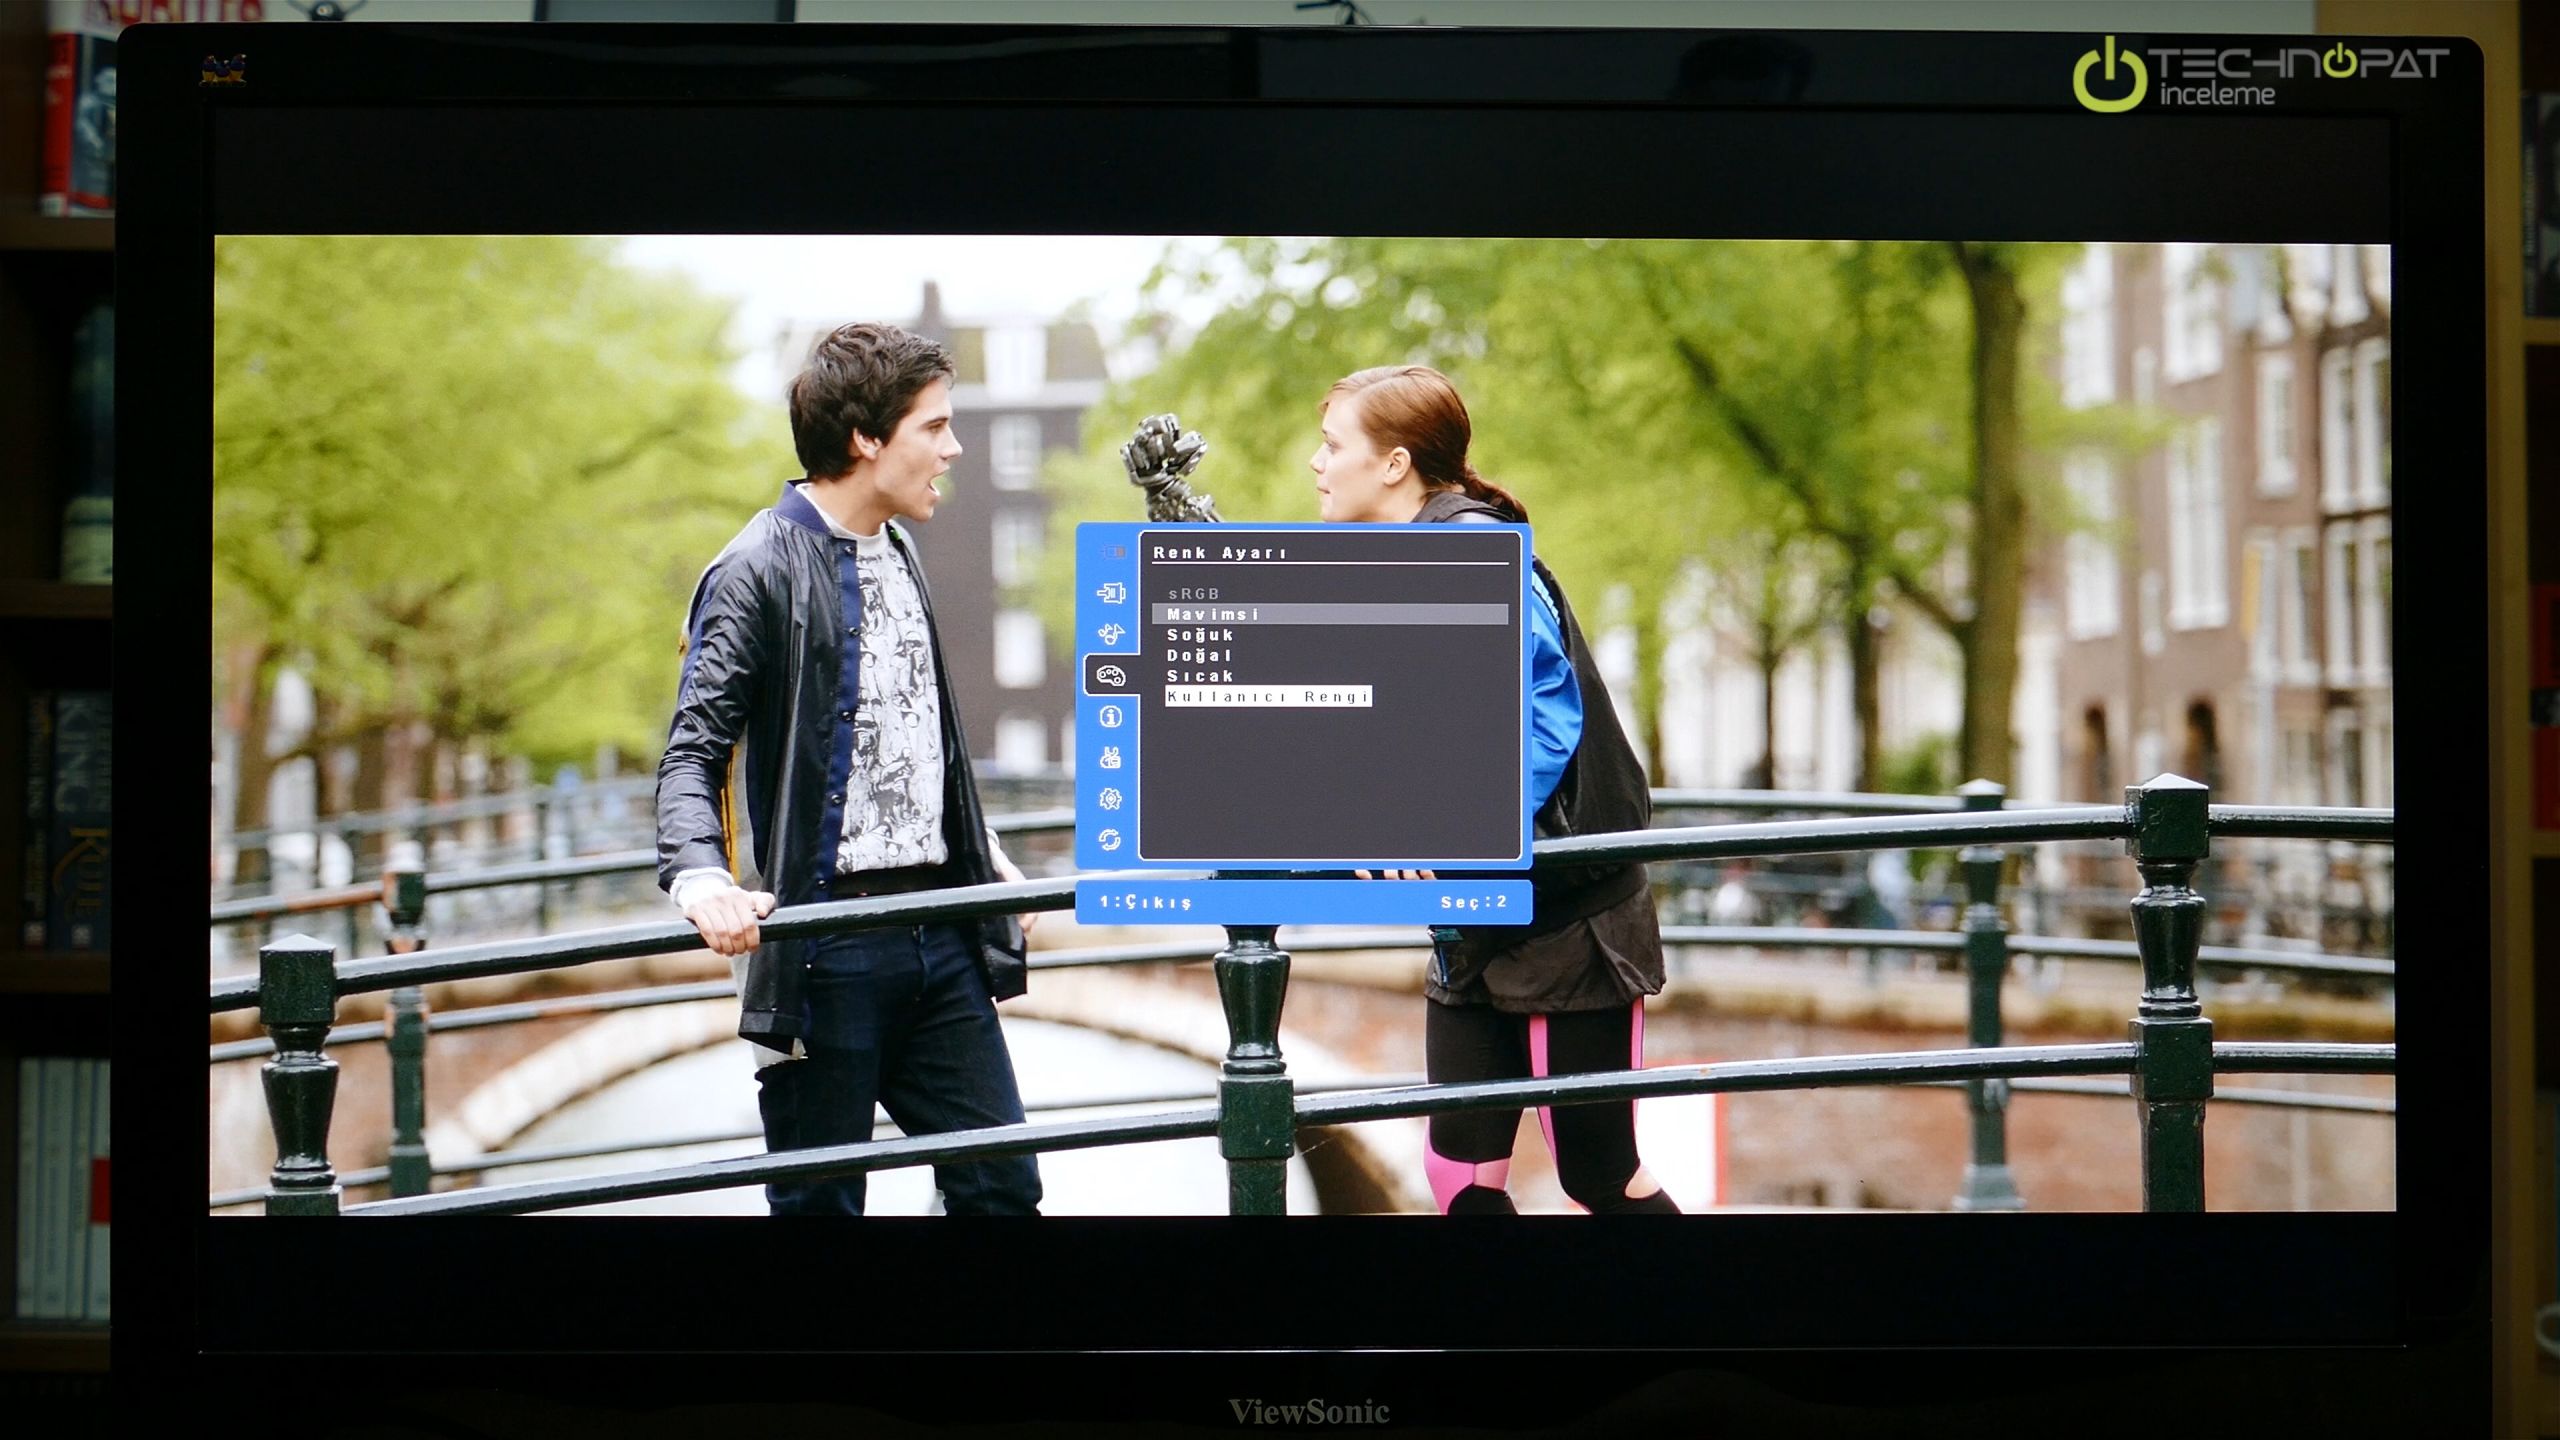Click the Technopat inceleme logo
2560x1440 pixels.
(x=2260, y=76)
